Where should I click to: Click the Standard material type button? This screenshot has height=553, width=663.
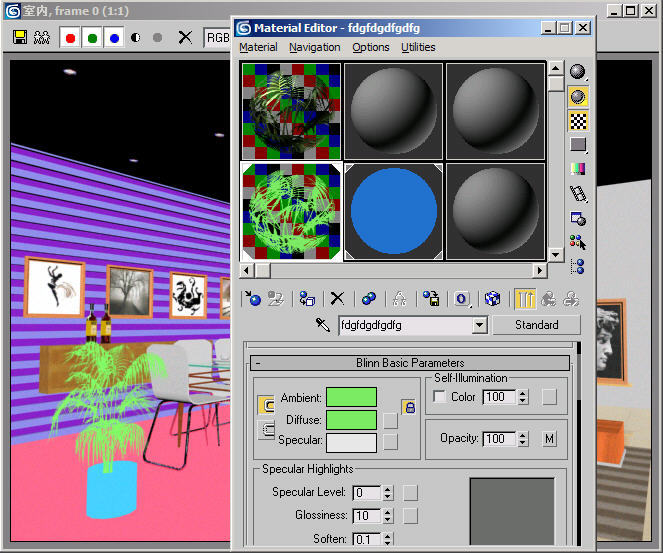(537, 325)
